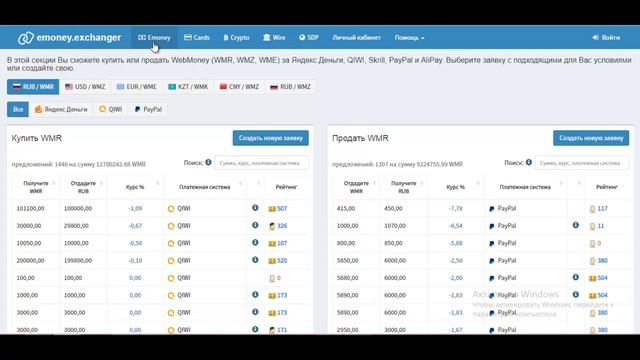Open the Wire section

click(274, 38)
